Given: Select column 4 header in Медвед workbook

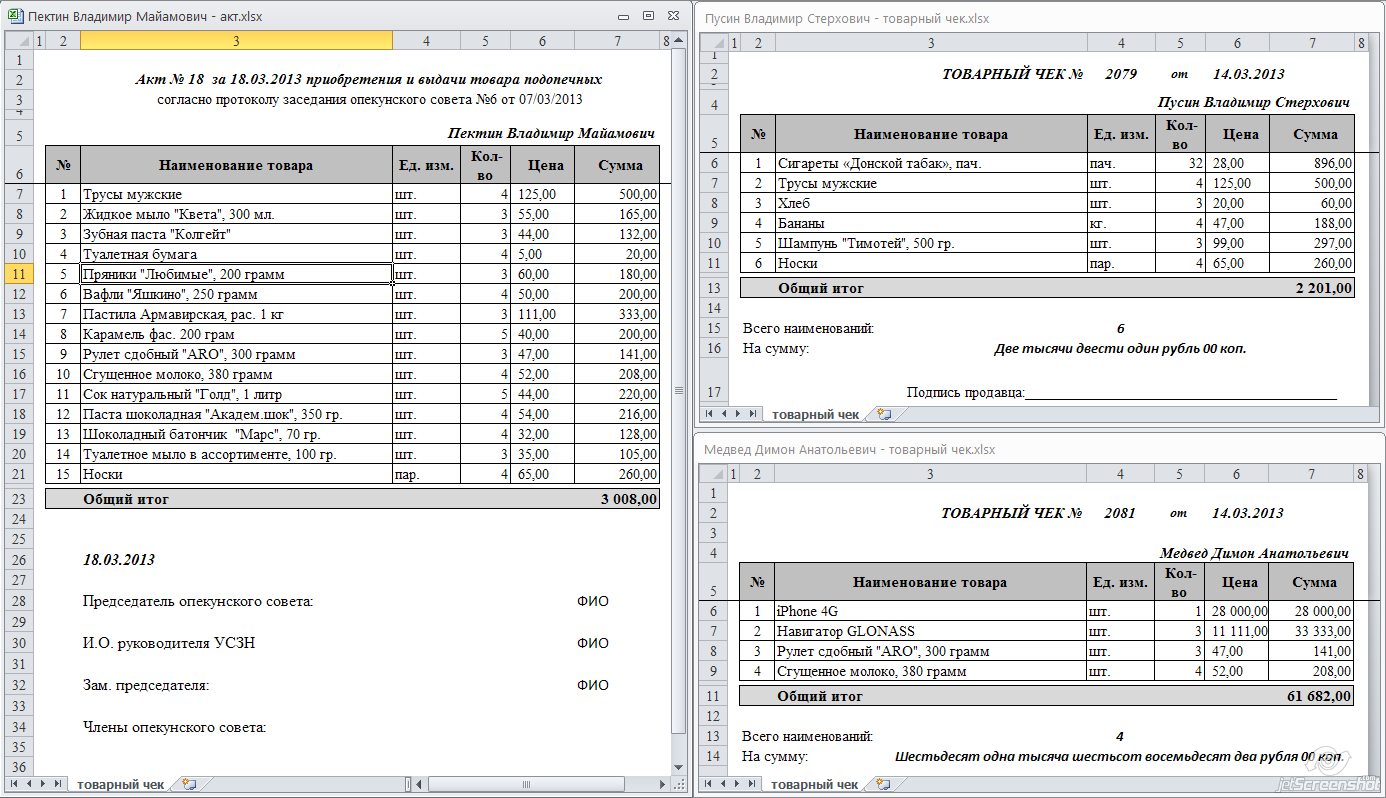Looking at the screenshot, I should pos(1120,474).
